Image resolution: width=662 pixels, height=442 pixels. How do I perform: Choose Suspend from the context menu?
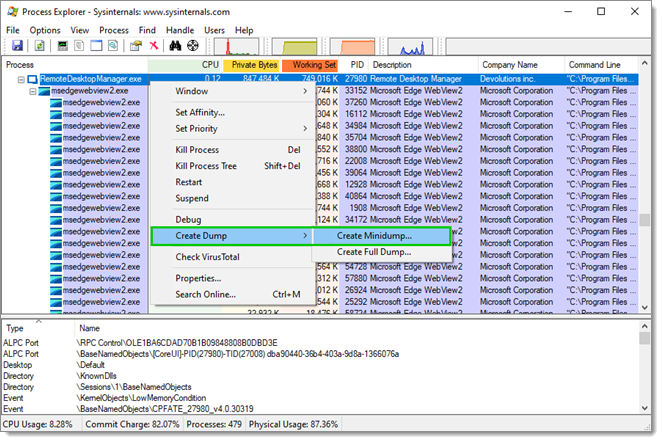pos(233,198)
